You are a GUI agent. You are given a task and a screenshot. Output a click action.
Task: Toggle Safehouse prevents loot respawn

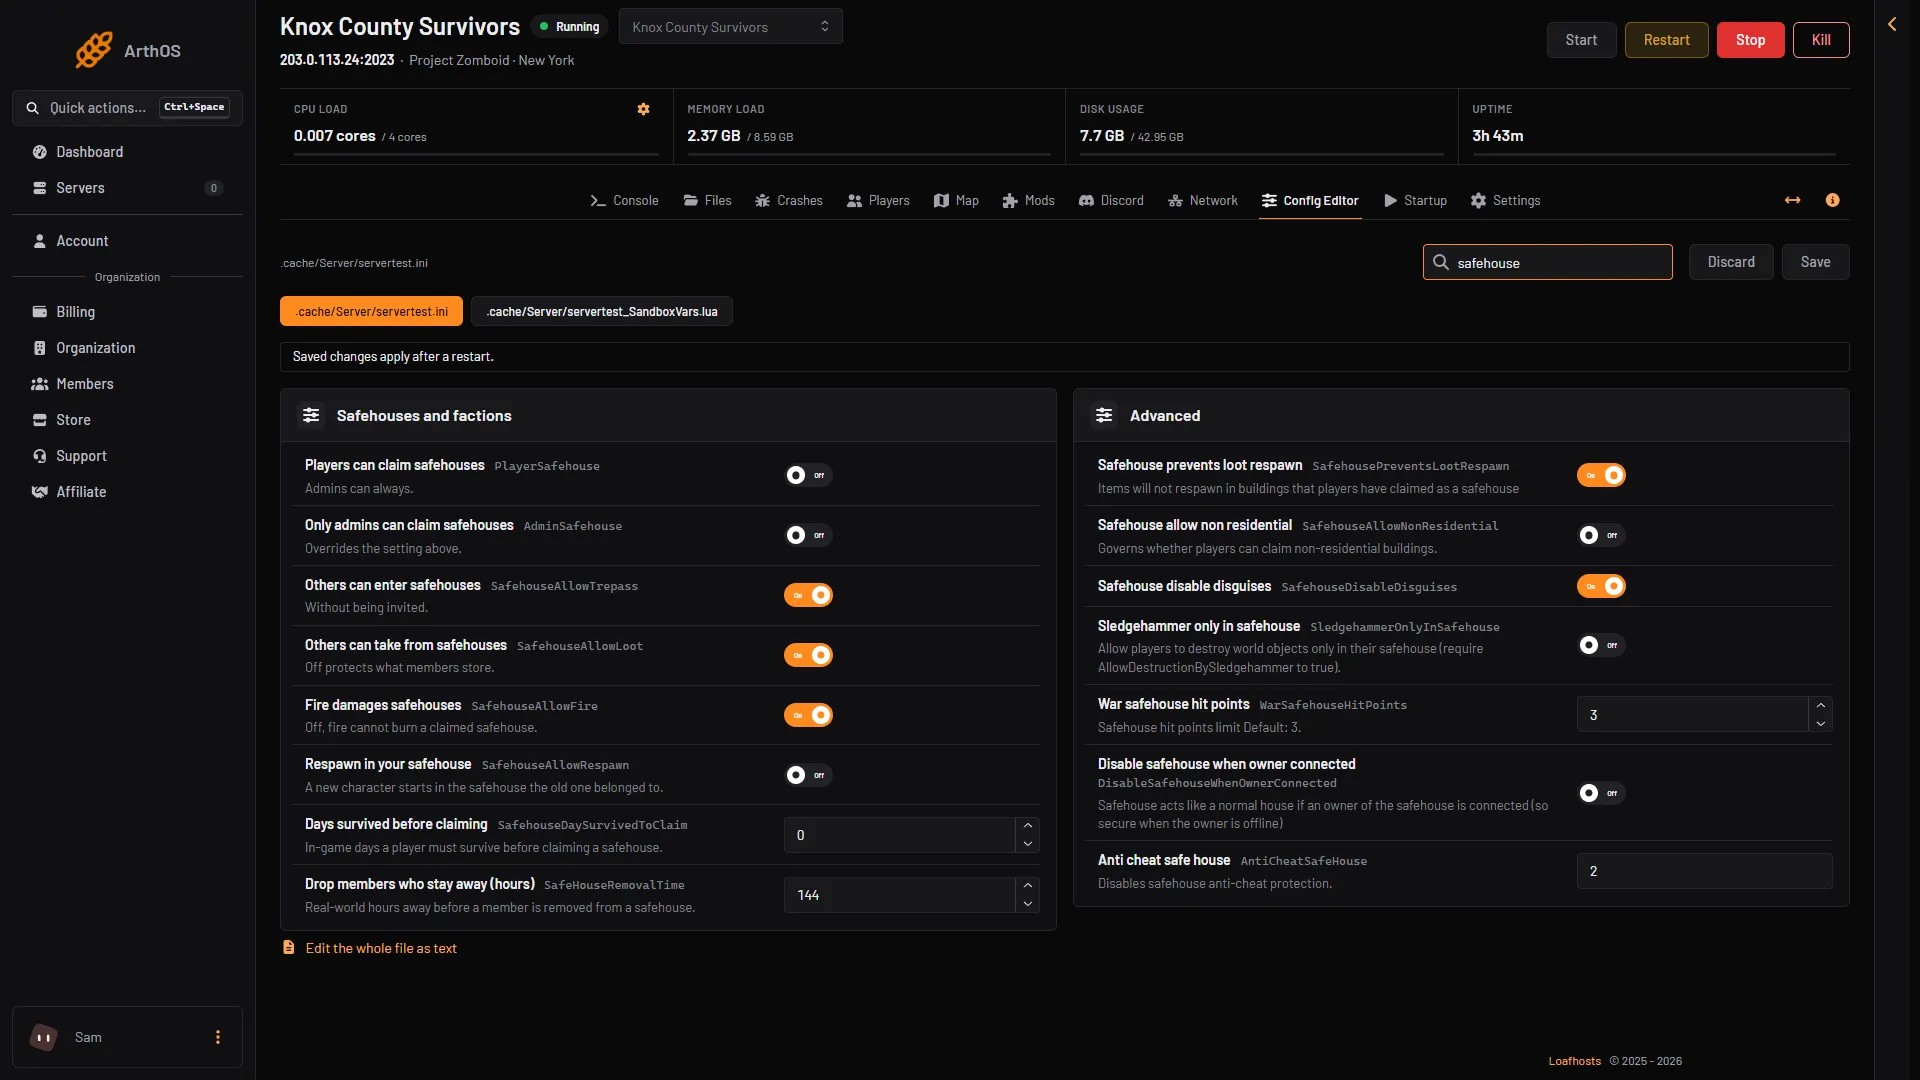pos(1601,475)
